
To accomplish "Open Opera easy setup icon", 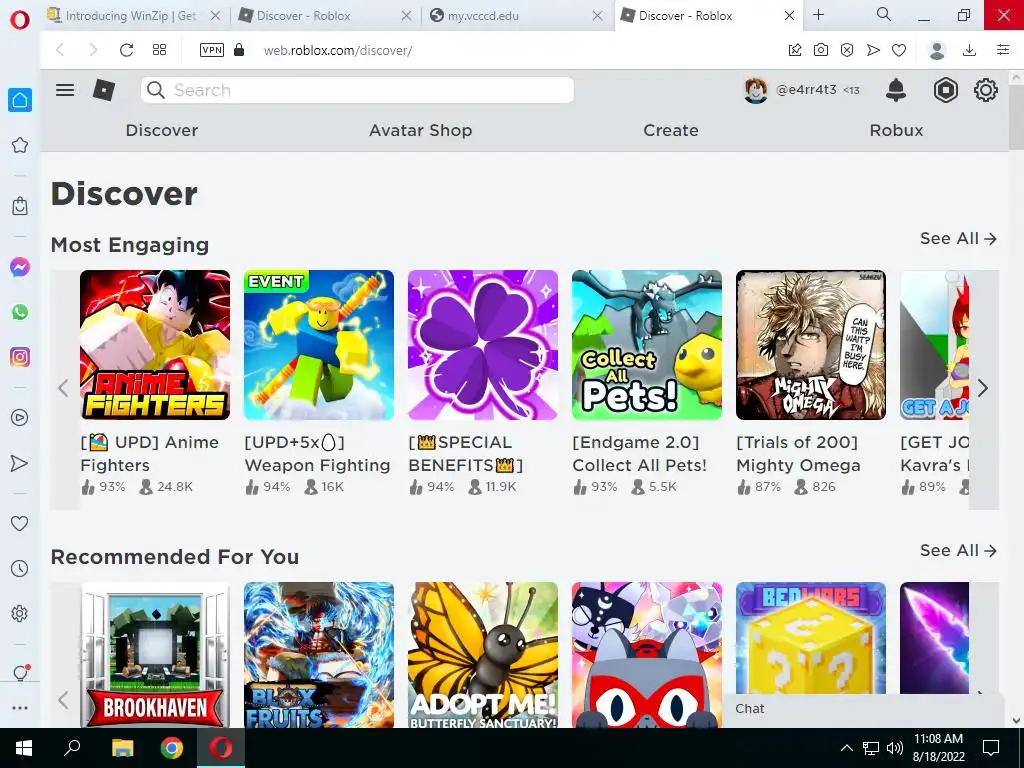I will click(x=1003, y=50).
